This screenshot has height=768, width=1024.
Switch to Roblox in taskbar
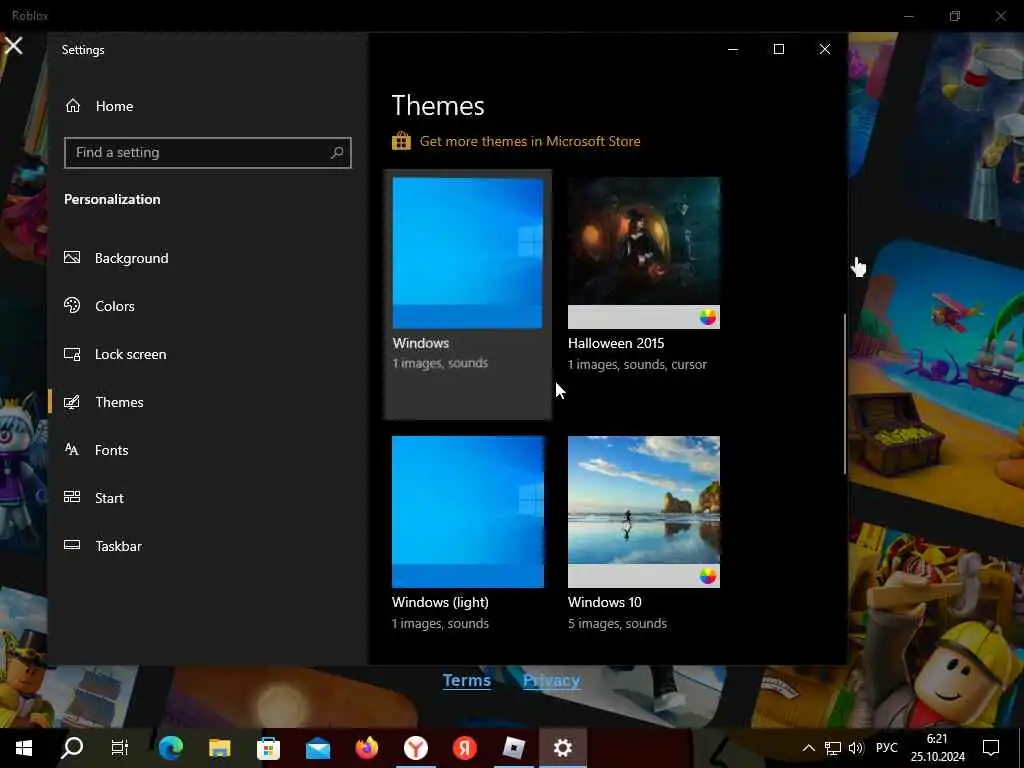point(514,748)
